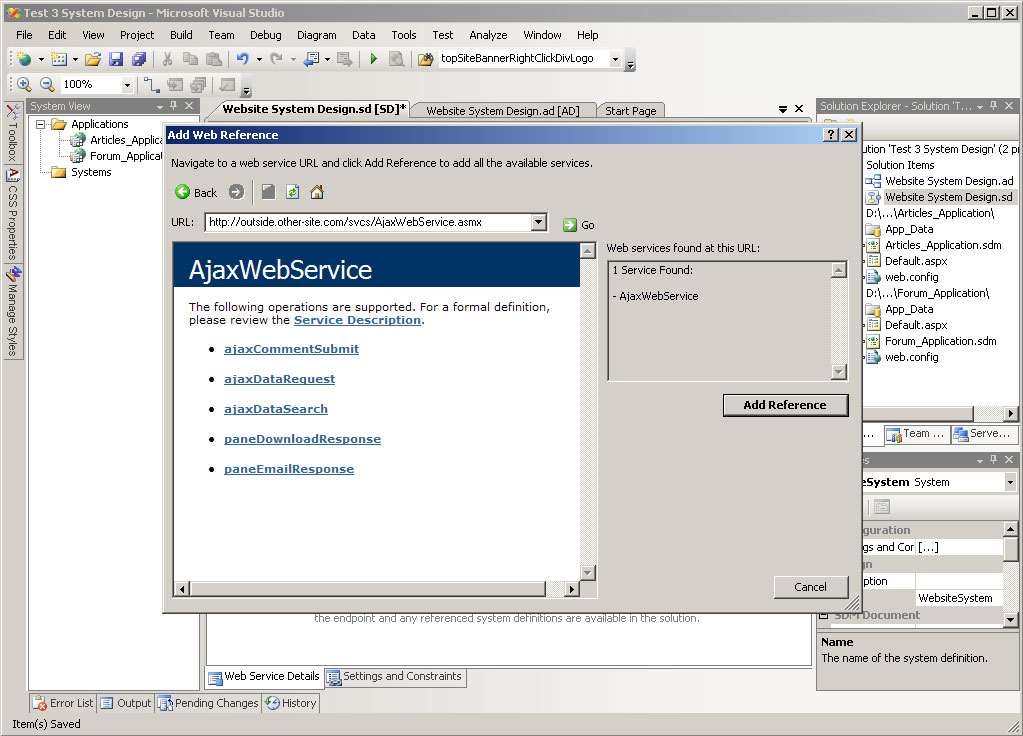Click the New Project toolbar icon
The width and height of the screenshot is (1023, 736).
pyautogui.click(x=25, y=59)
